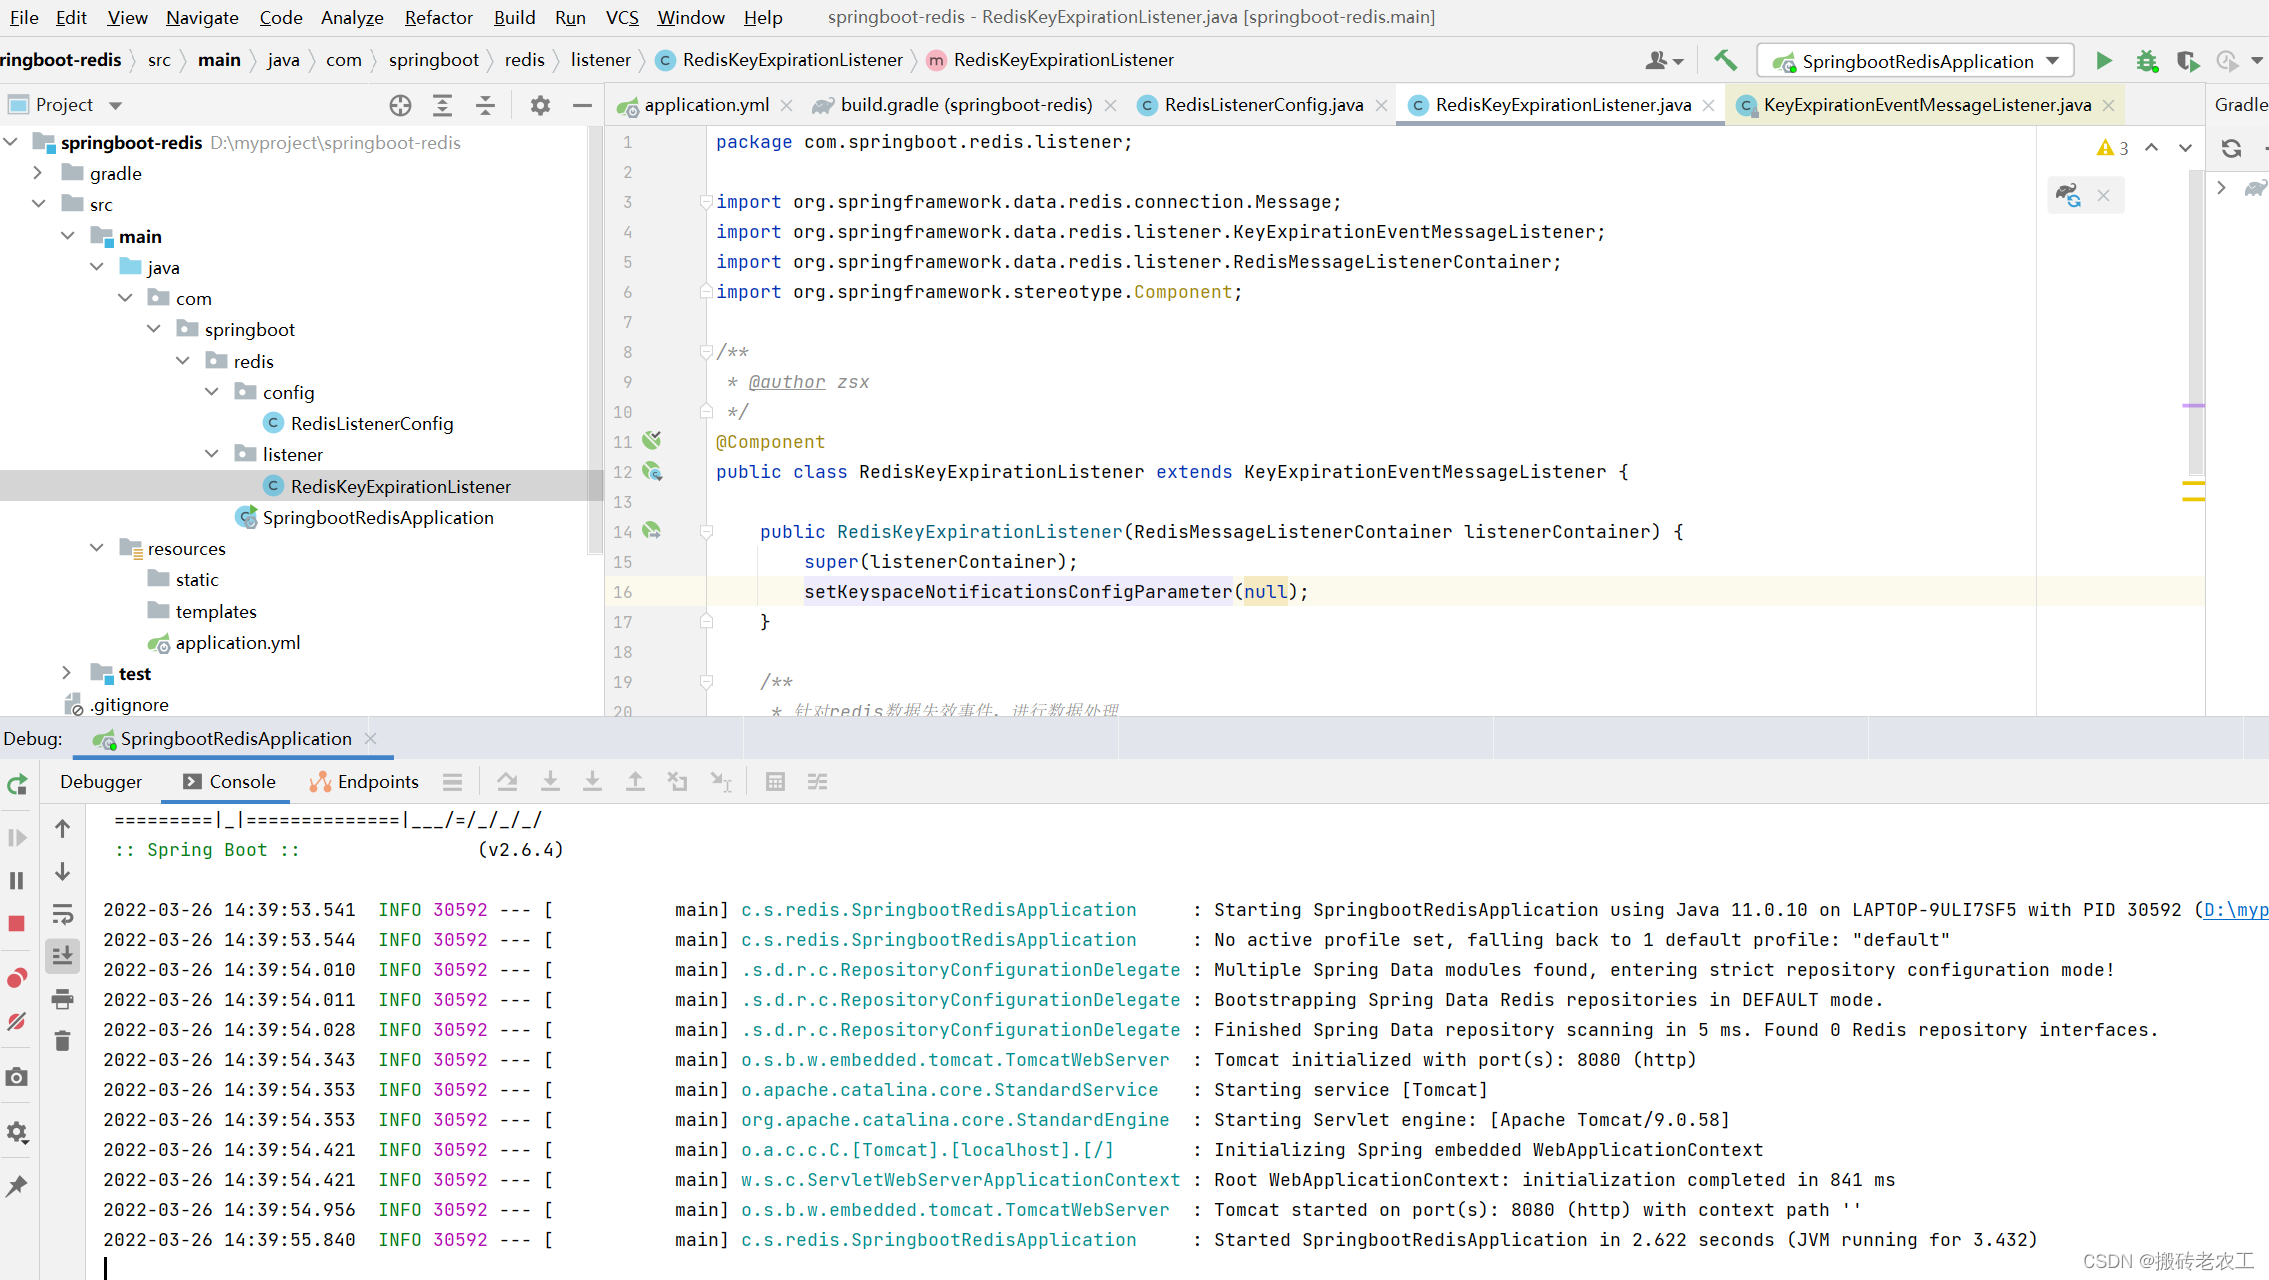Click the Select Opened File target icon
Image resolution: width=2269 pixels, height=1280 pixels.
400,105
